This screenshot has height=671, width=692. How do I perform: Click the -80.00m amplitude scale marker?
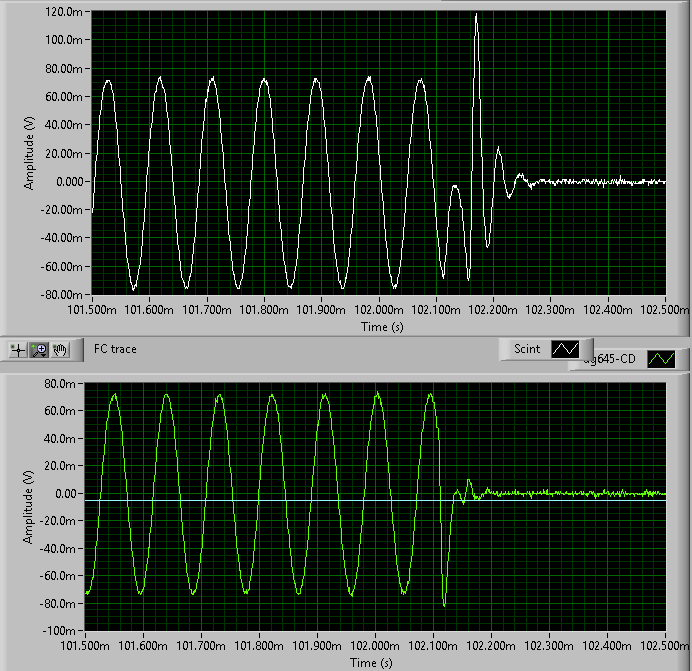(62, 295)
